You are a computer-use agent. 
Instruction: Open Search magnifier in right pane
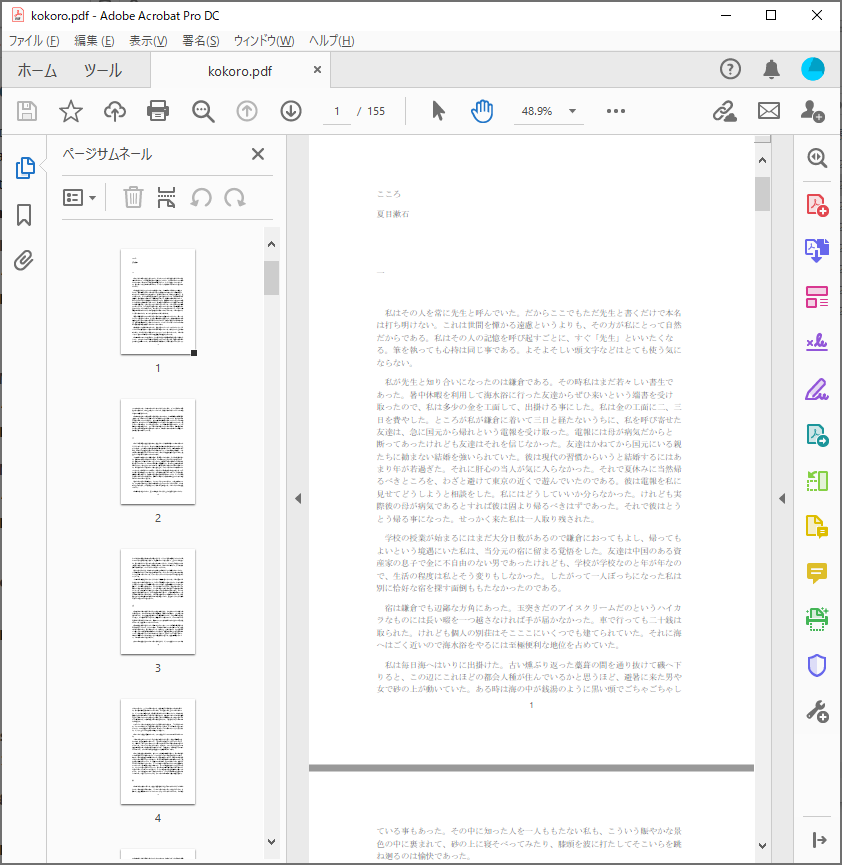[817, 158]
